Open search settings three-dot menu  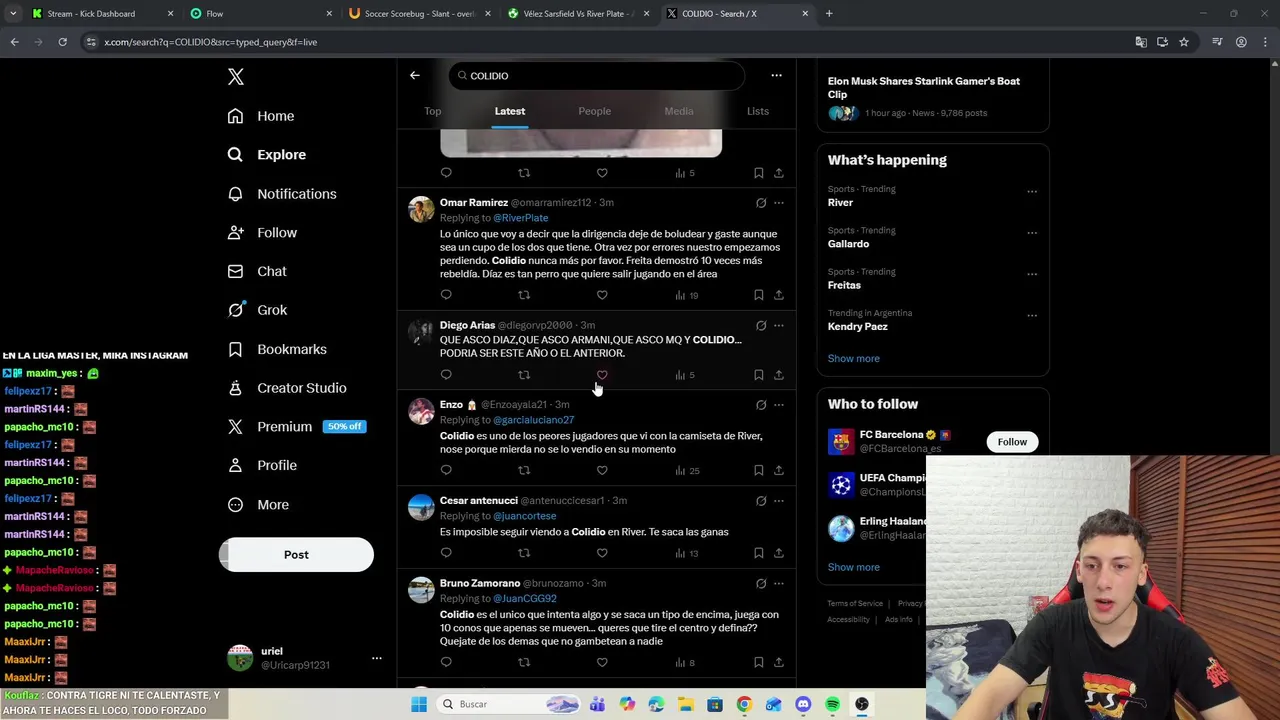coord(776,75)
